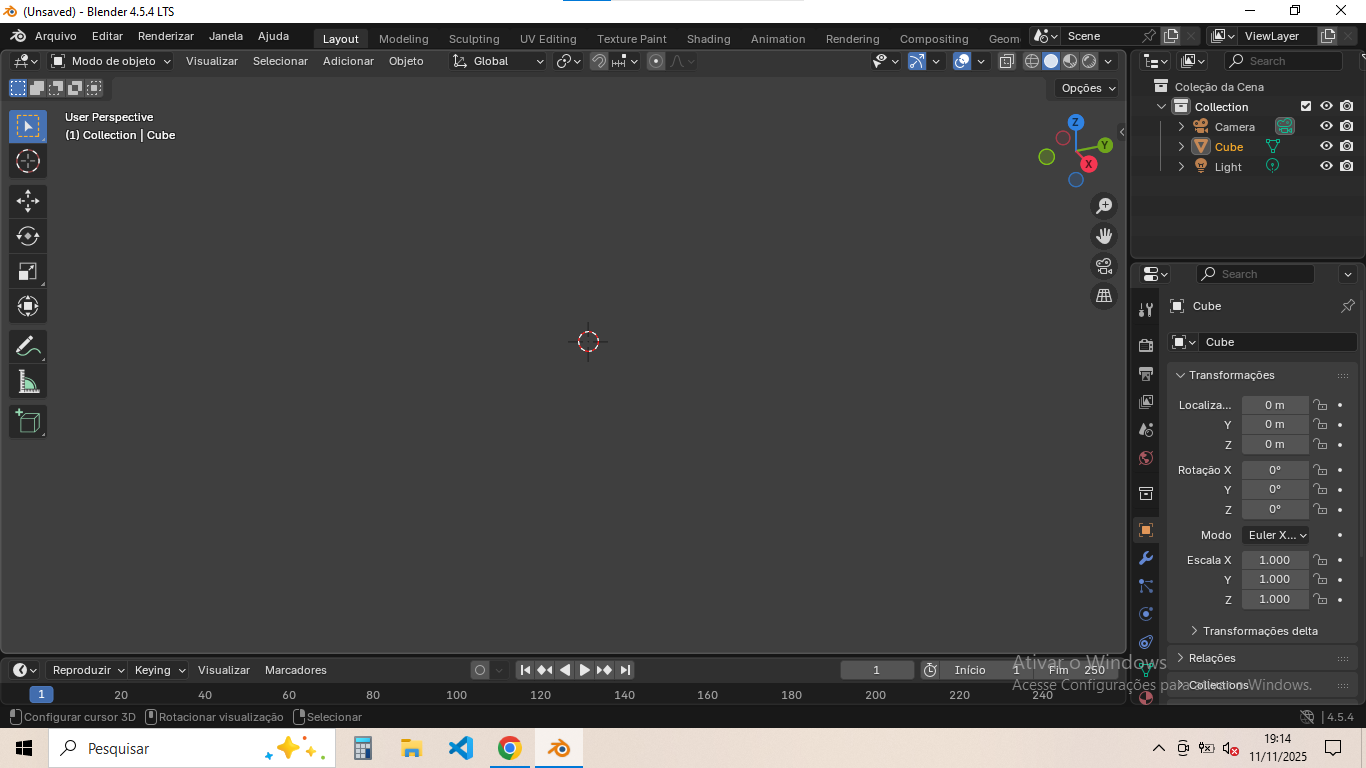This screenshot has height=768, width=1366.
Task: Switch to material preview shading
Action: pyautogui.click(x=1070, y=61)
